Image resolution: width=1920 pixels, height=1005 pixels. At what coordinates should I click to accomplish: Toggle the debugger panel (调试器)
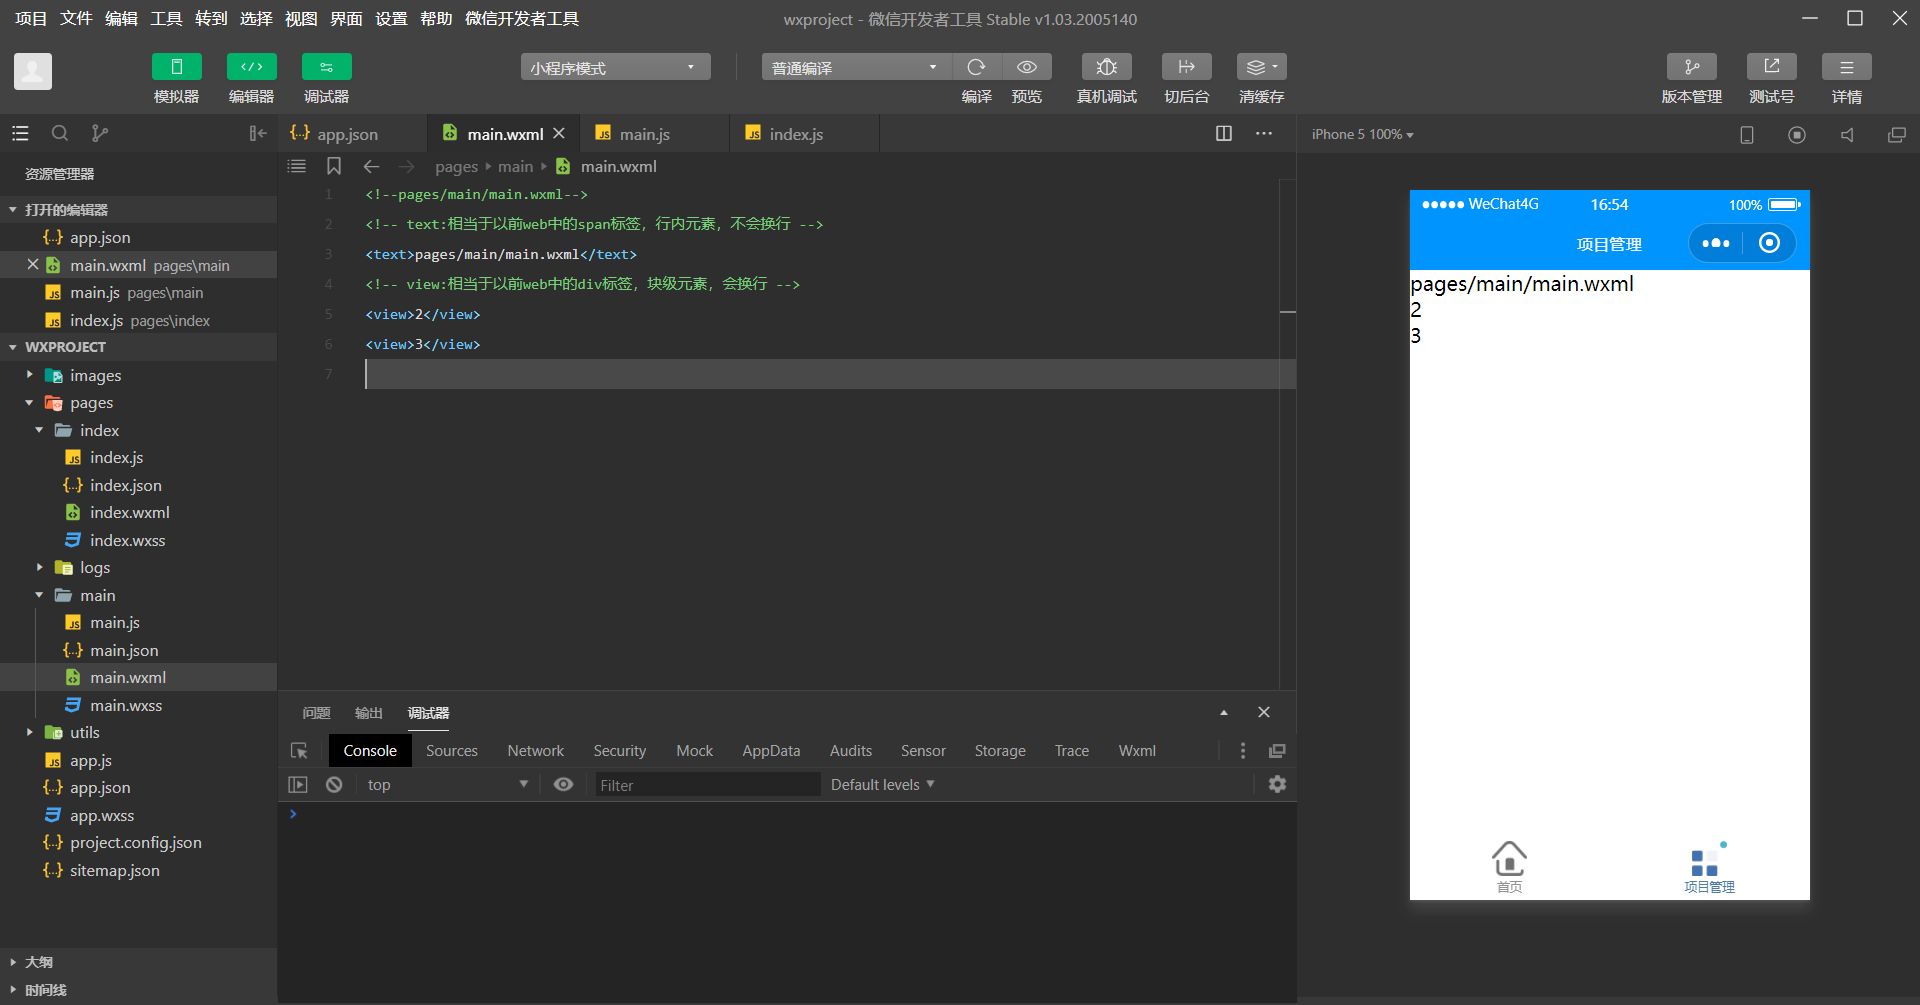click(x=327, y=67)
